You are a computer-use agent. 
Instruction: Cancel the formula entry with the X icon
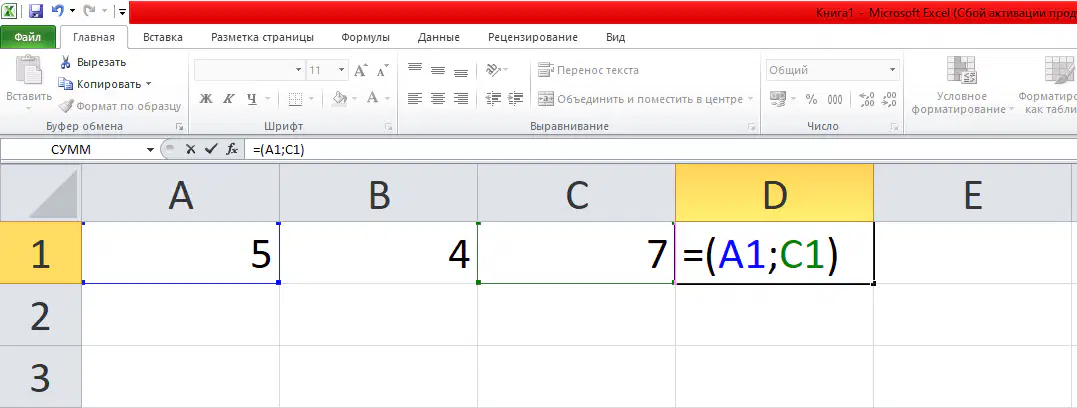click(190, 149)
